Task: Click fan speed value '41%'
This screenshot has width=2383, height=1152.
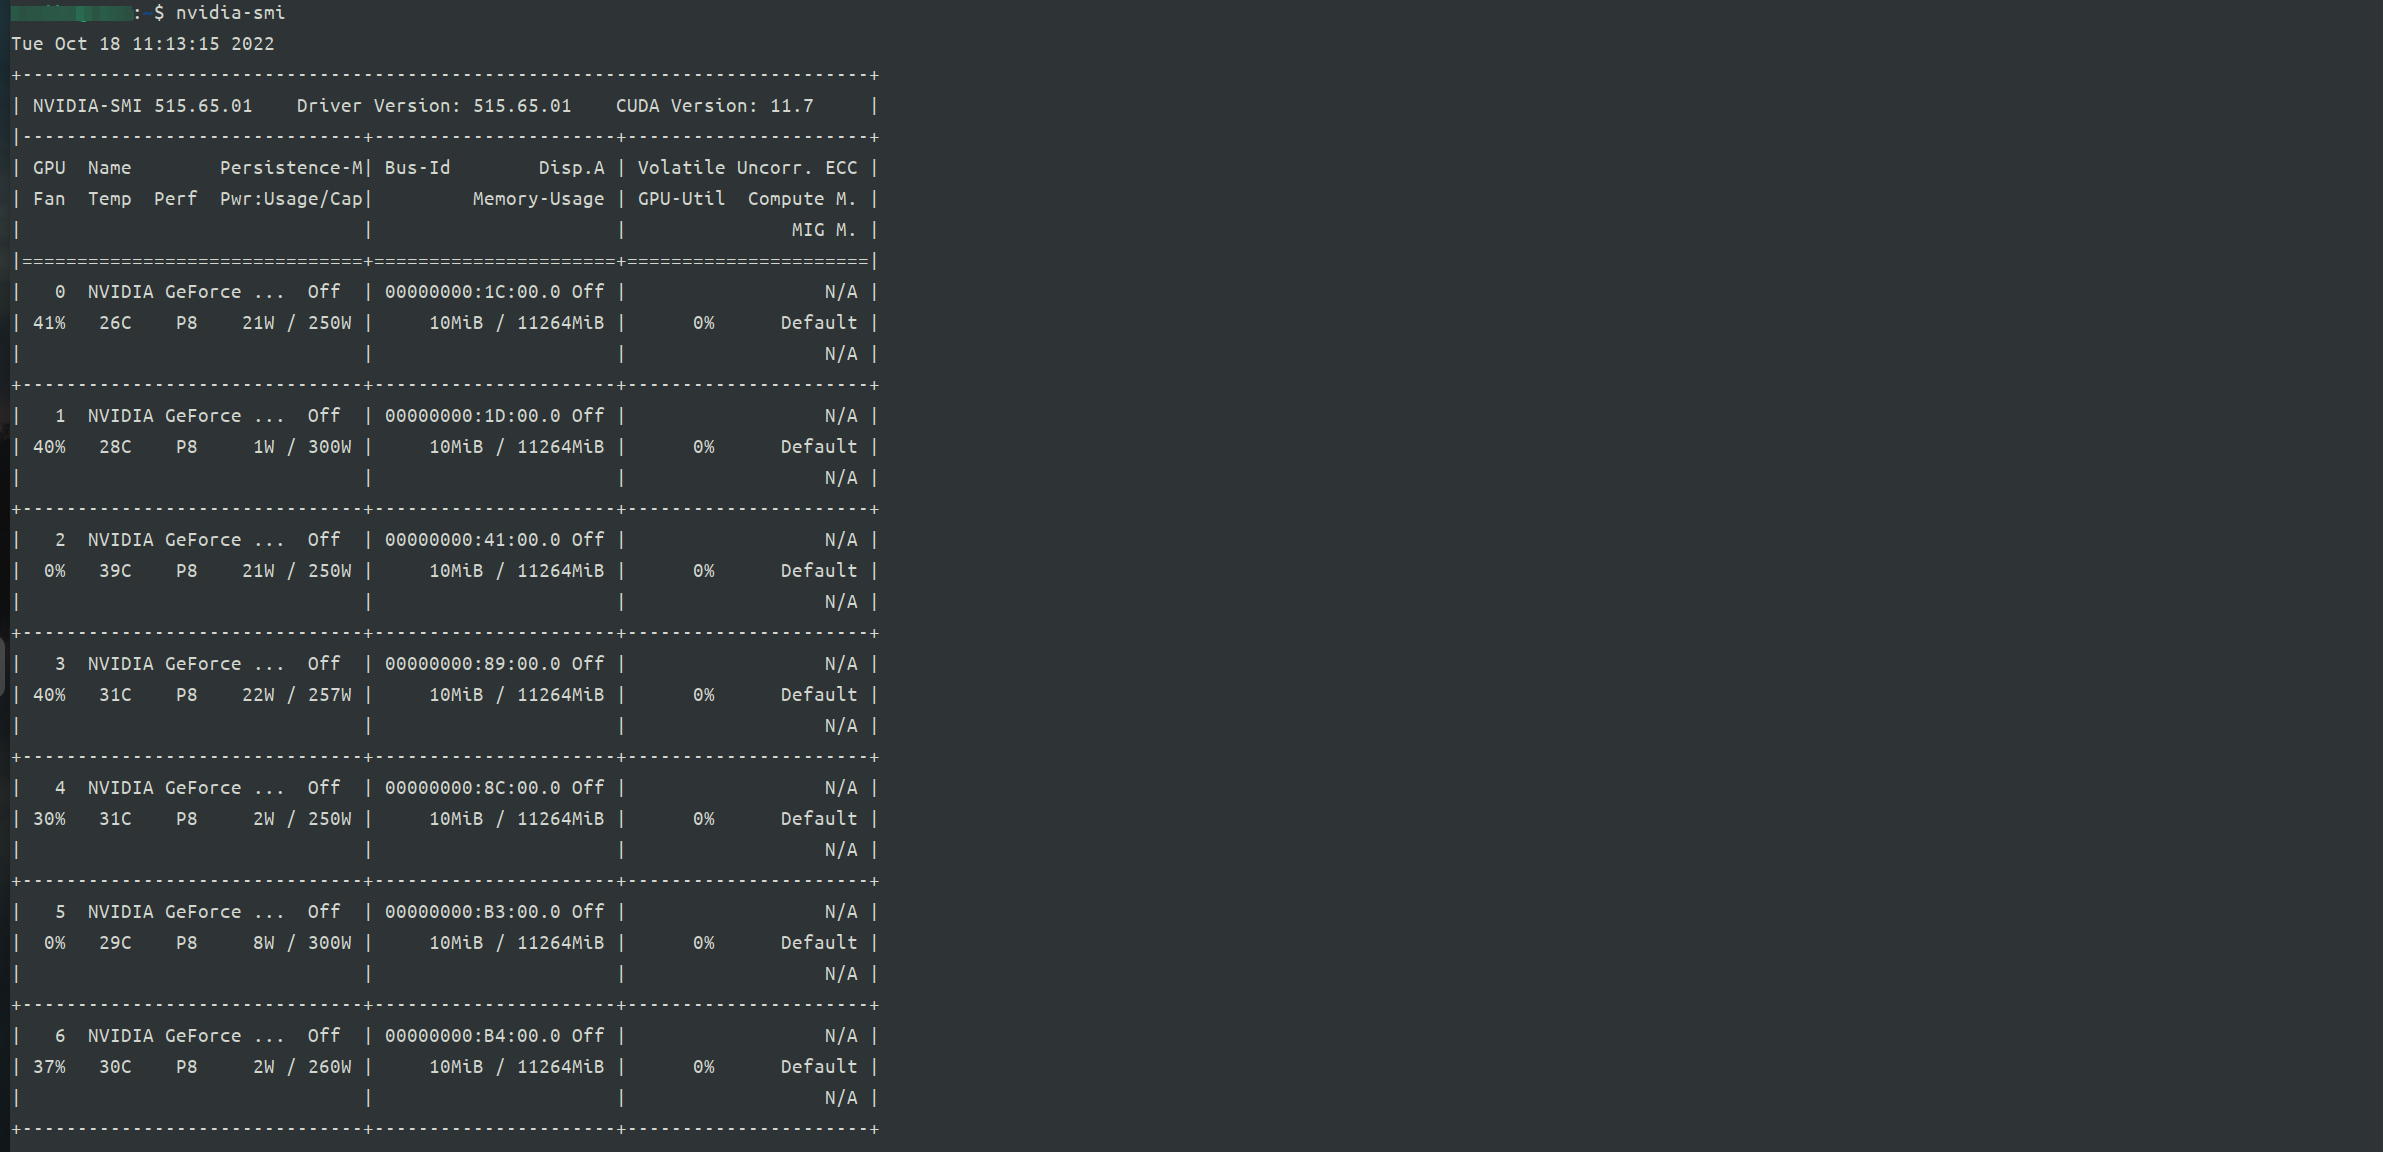Action: [x=50, y=323]
